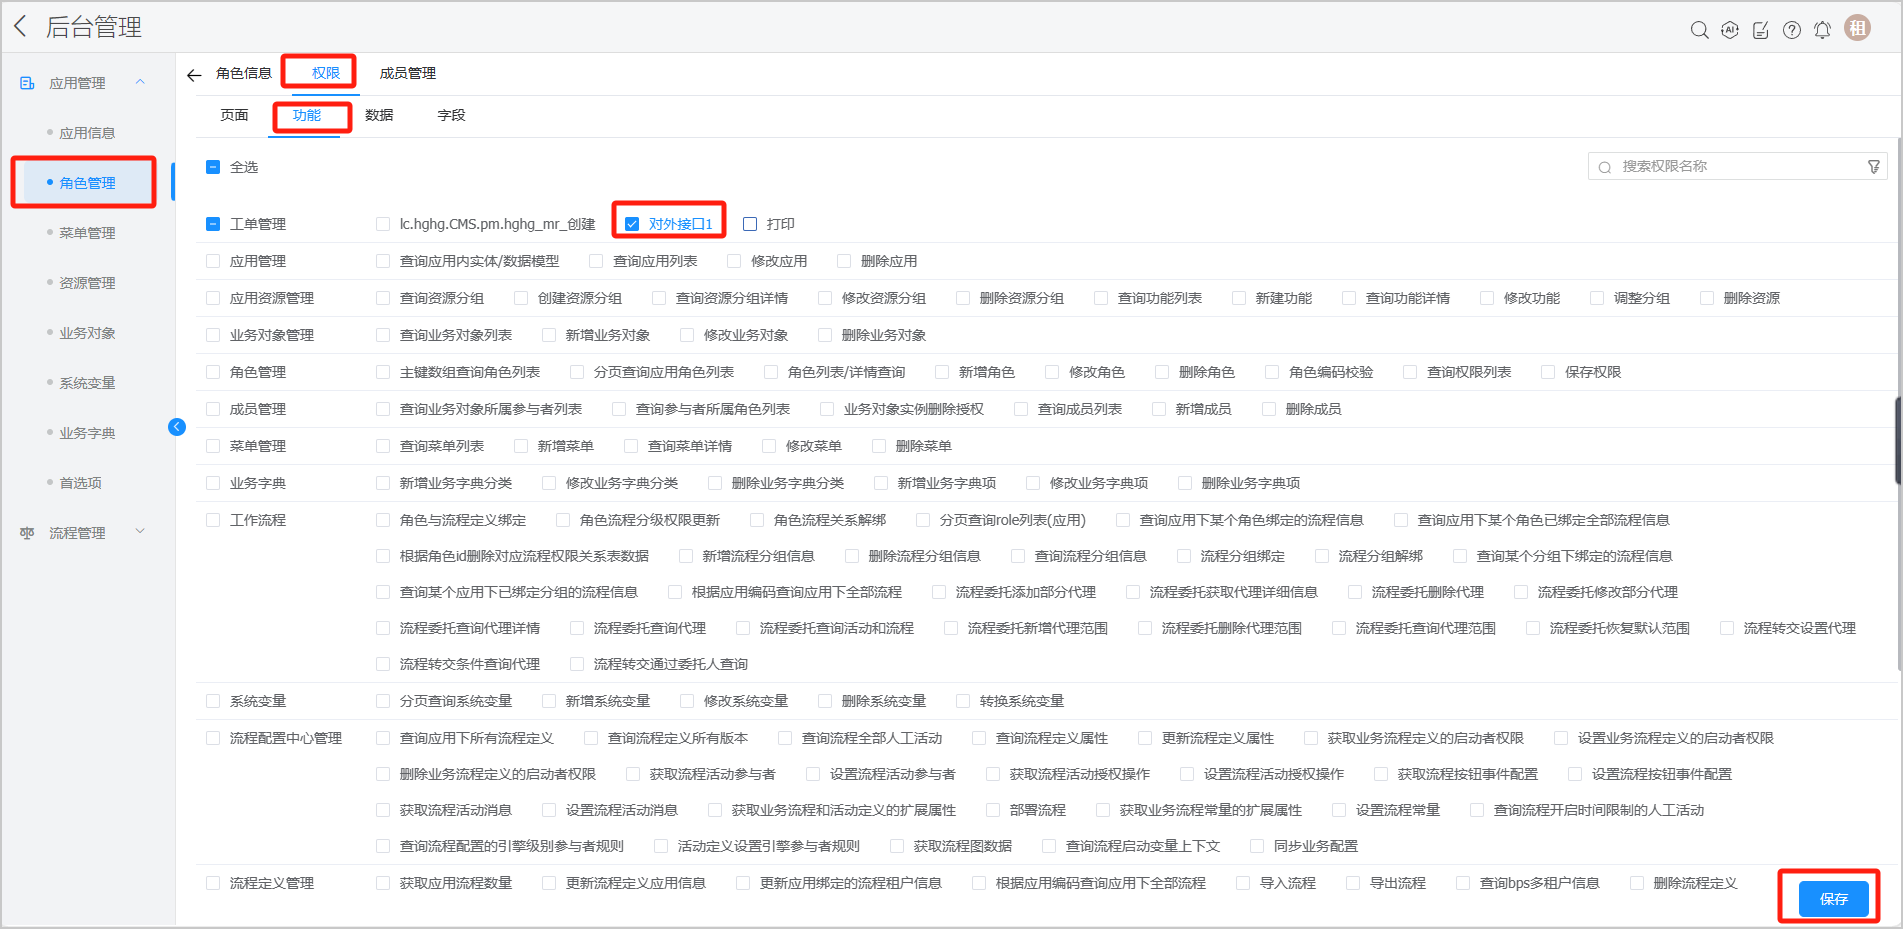Collapse the 应用管理 sidebar section
The image size is (1903, 929).
[x=140, y=82]
